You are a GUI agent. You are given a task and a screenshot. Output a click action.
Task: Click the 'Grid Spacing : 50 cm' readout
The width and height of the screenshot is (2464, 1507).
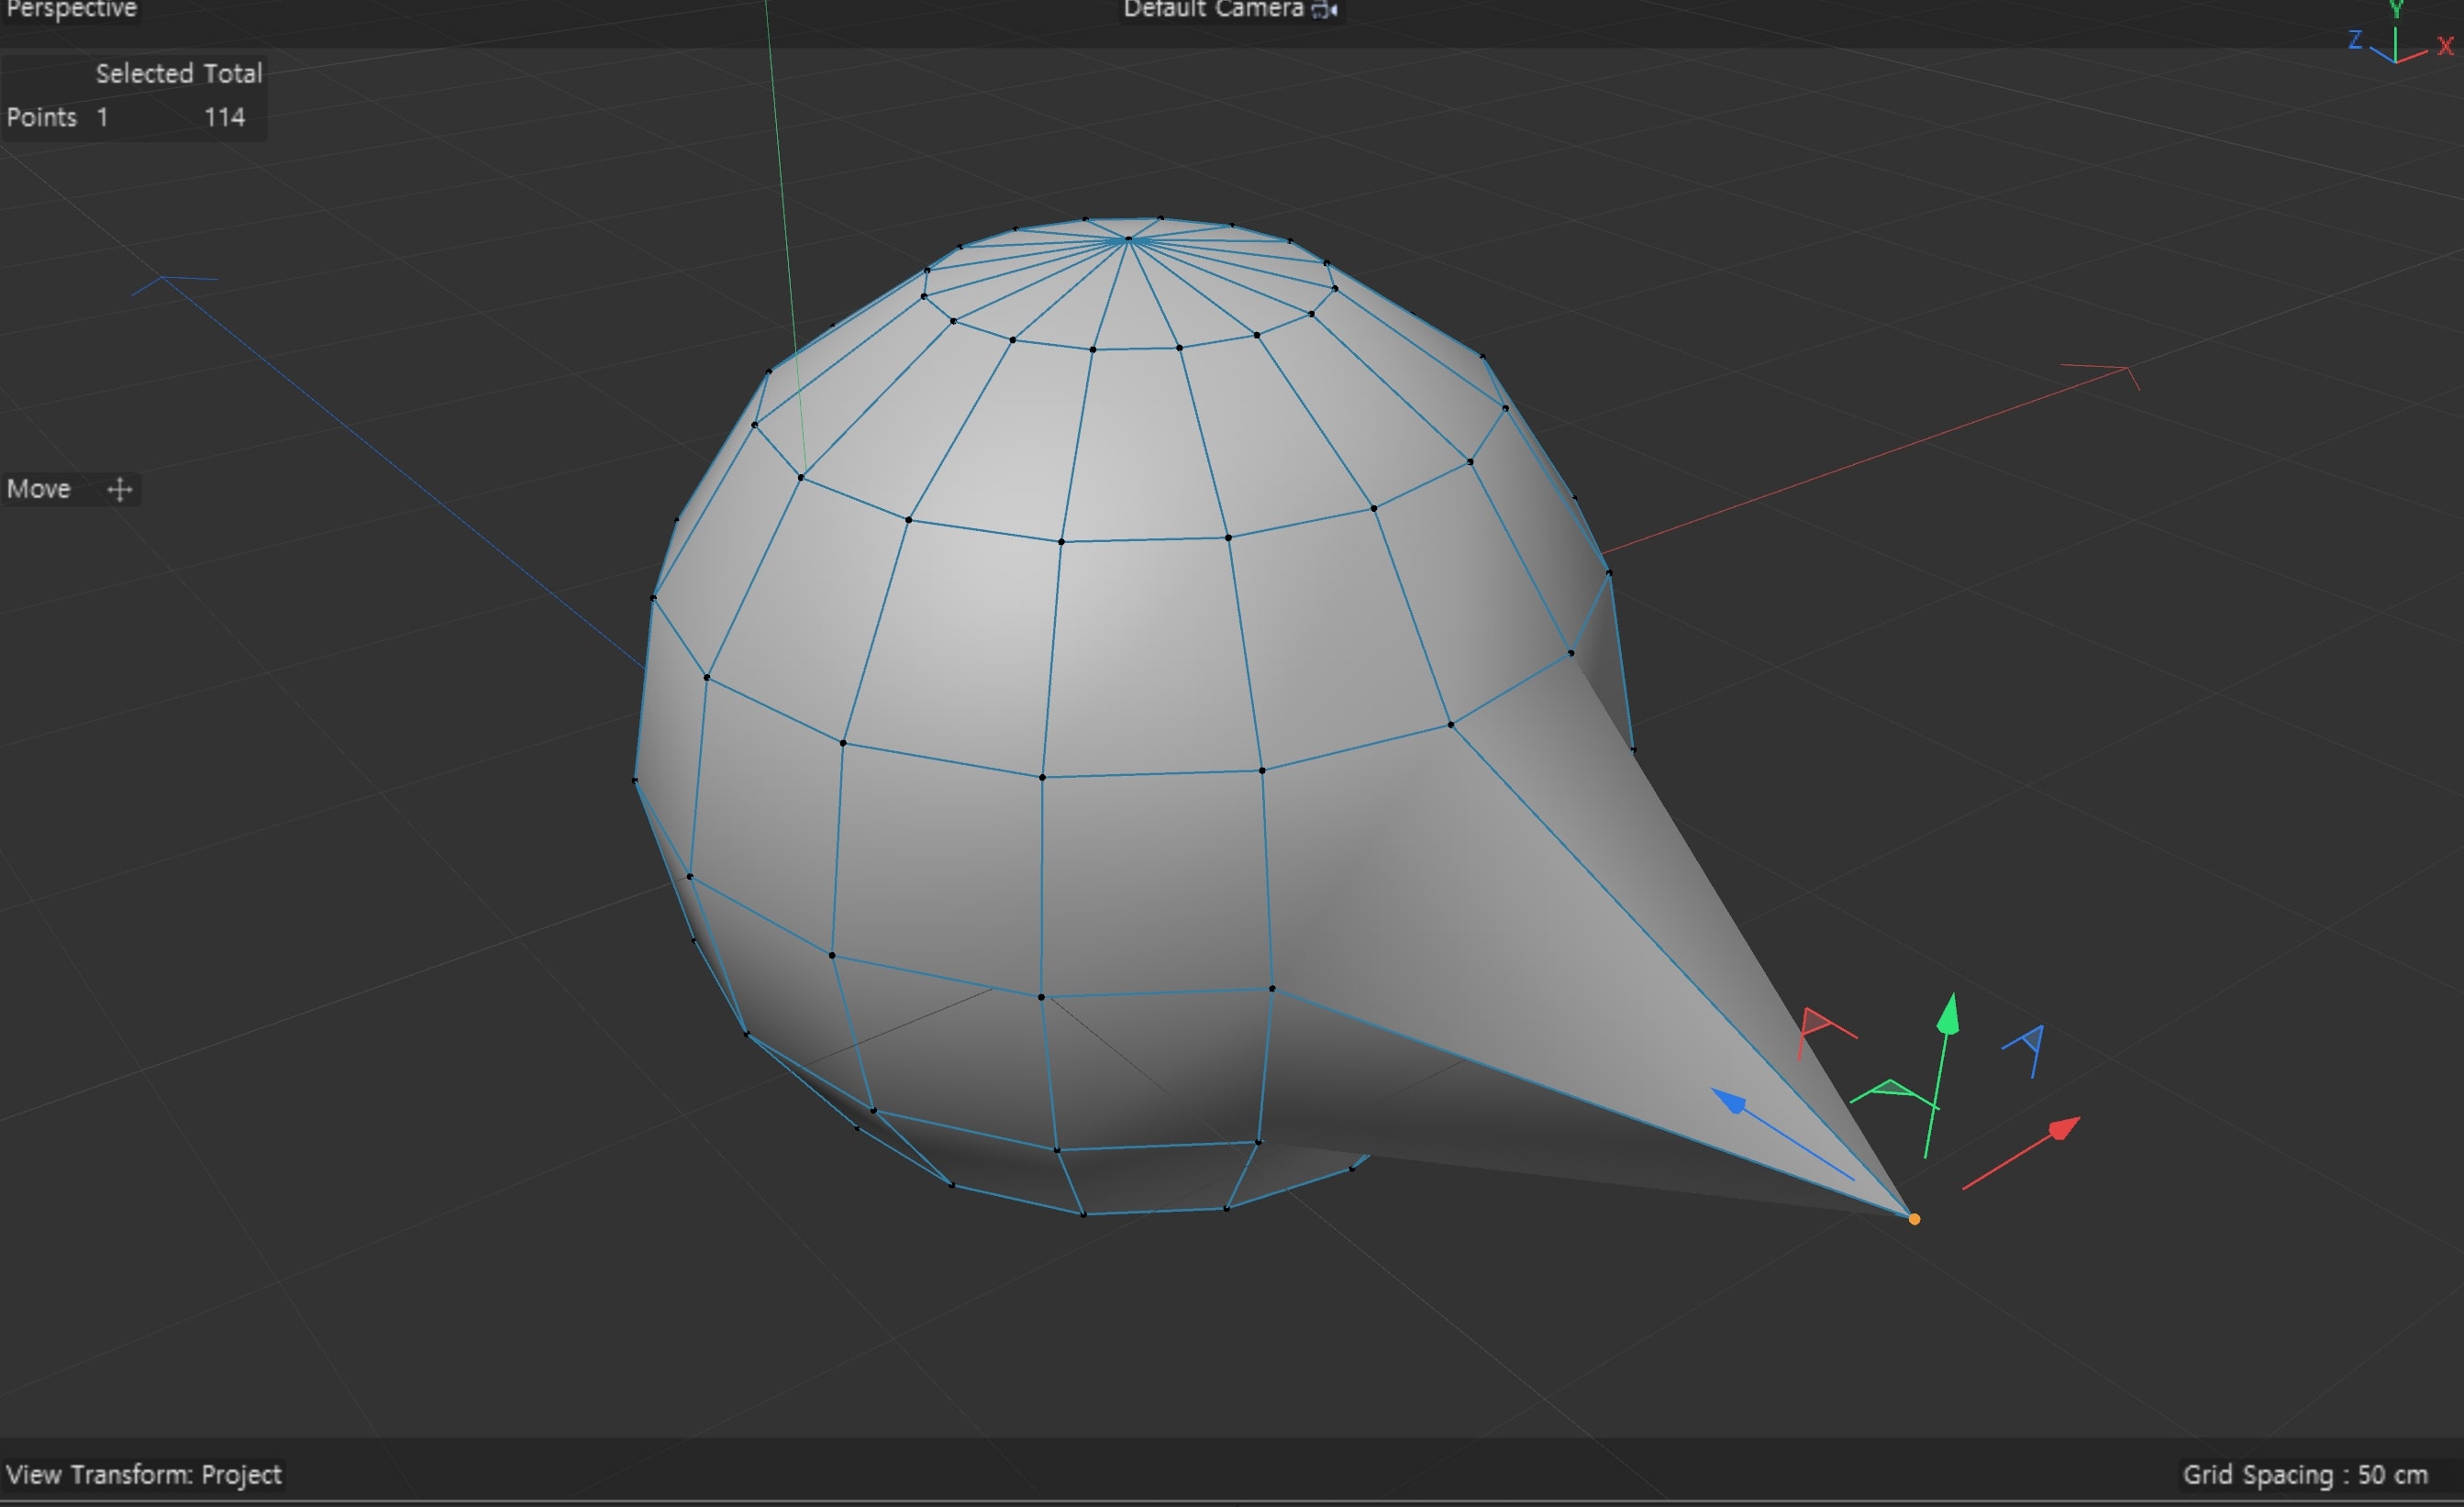[2305, 1475]
